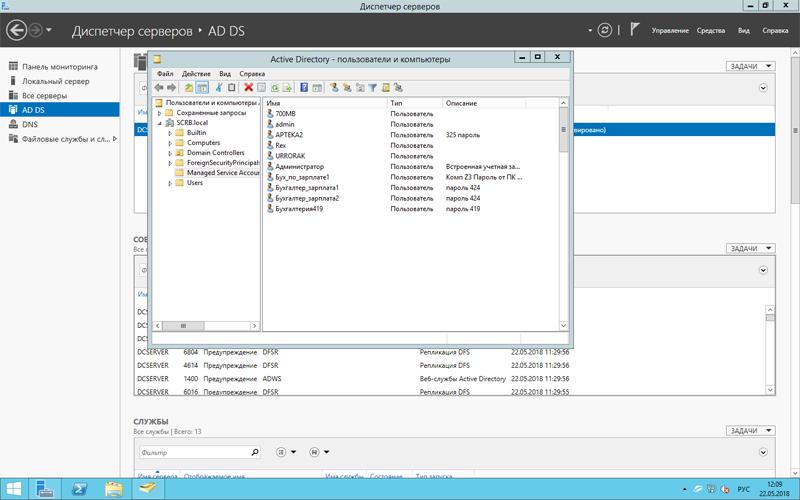Open the Средства menu in Server Manager
Image resolution: width=800 pixels, height=500 pixels.
coord(710,31)
